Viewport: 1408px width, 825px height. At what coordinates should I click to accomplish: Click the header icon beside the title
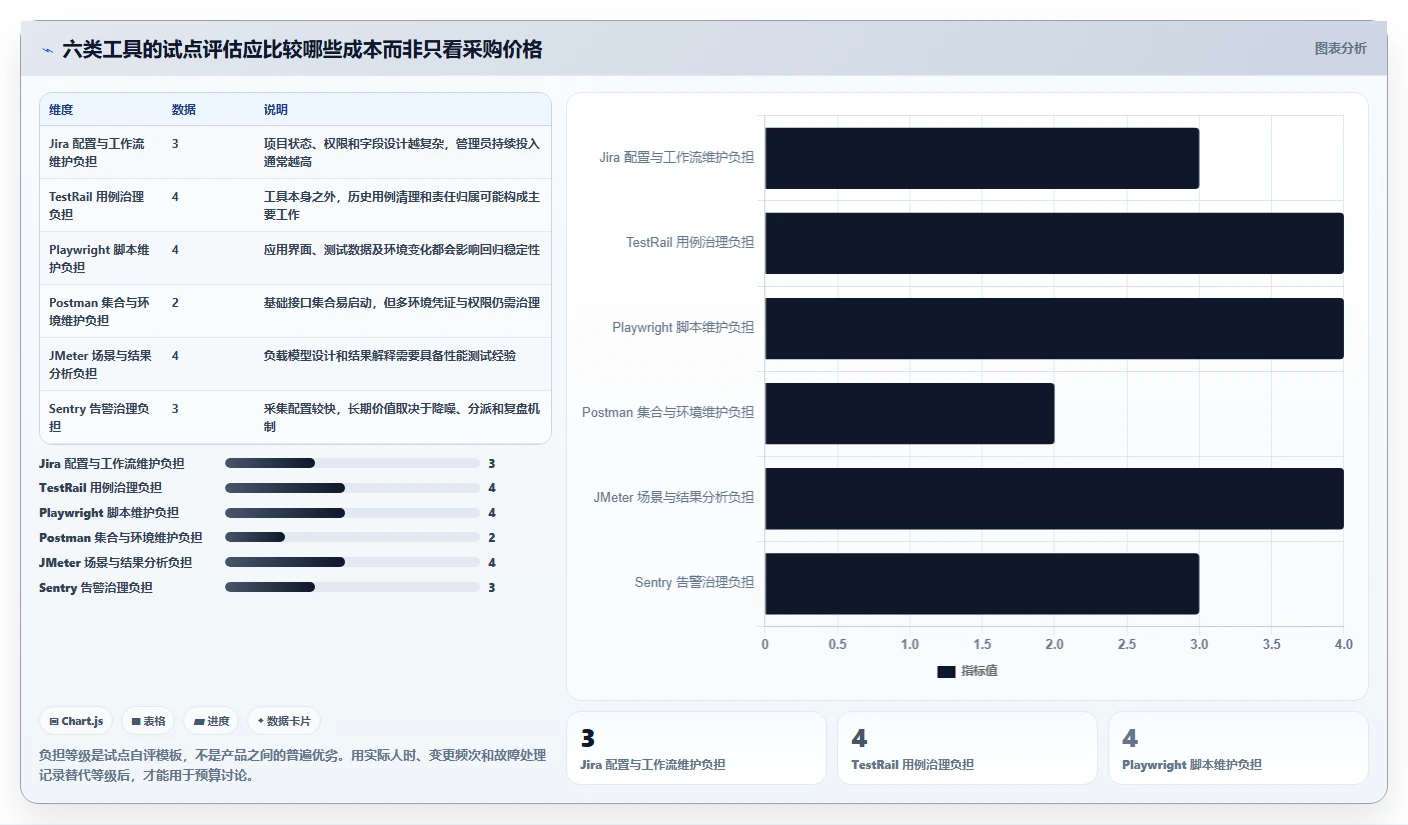(47, 50)
